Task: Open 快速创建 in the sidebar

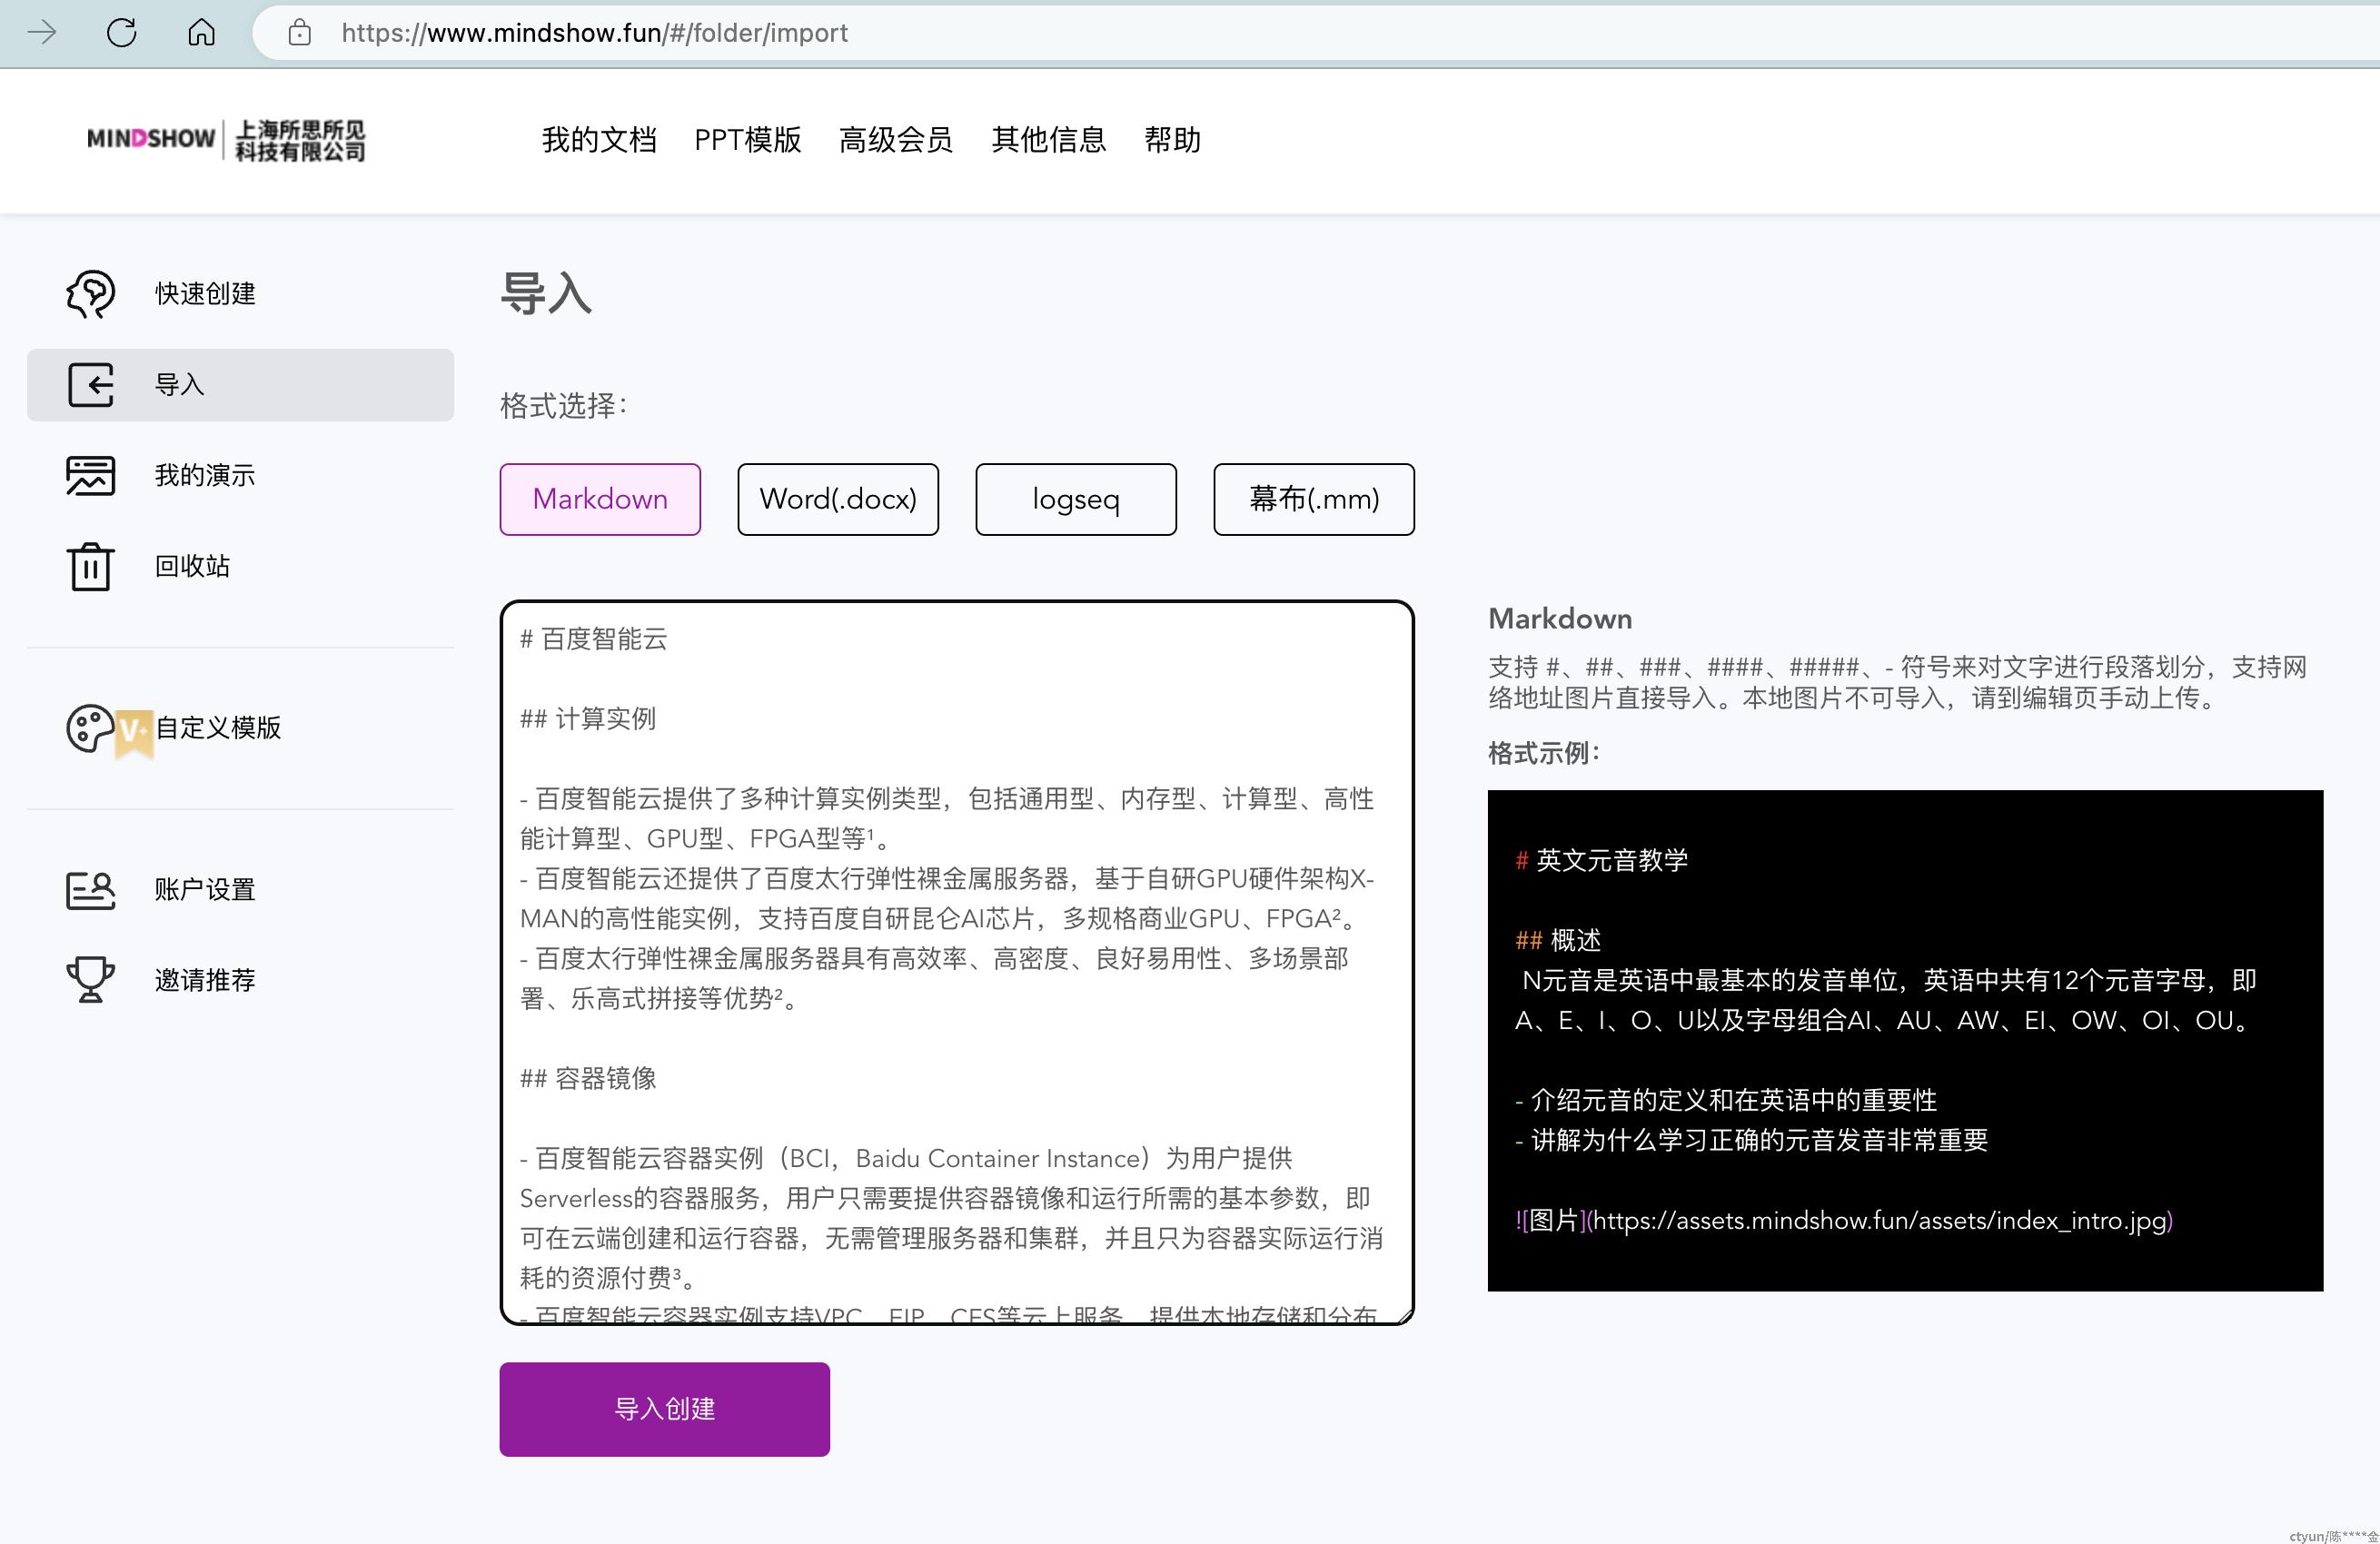Action: 205,294
